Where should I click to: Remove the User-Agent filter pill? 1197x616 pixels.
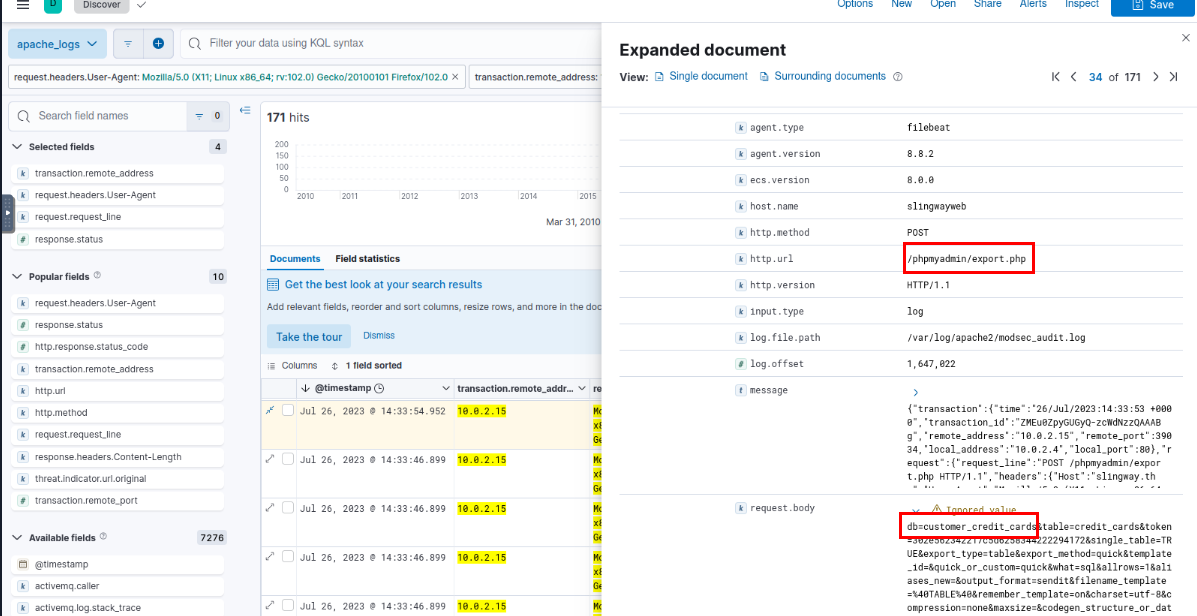click(x=456, y=77)
